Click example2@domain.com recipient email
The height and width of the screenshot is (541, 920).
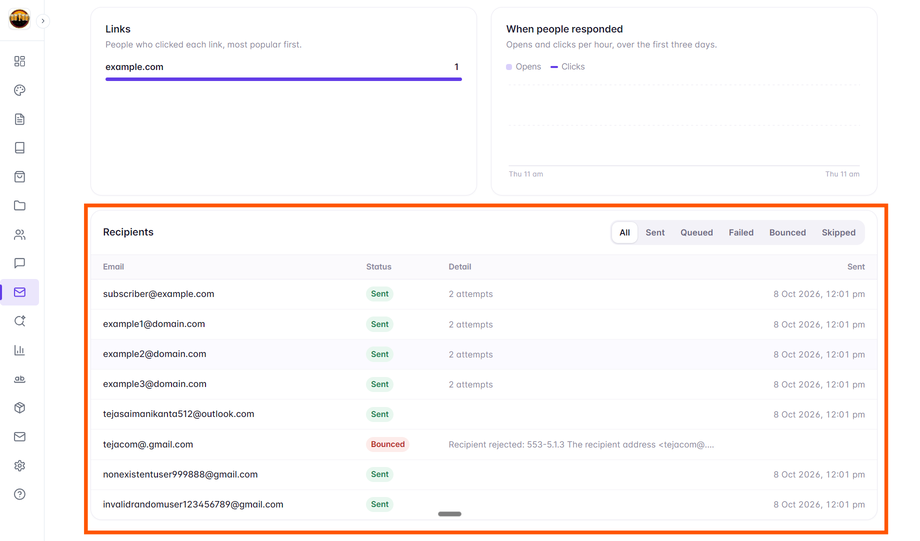(x=154, y=354)
